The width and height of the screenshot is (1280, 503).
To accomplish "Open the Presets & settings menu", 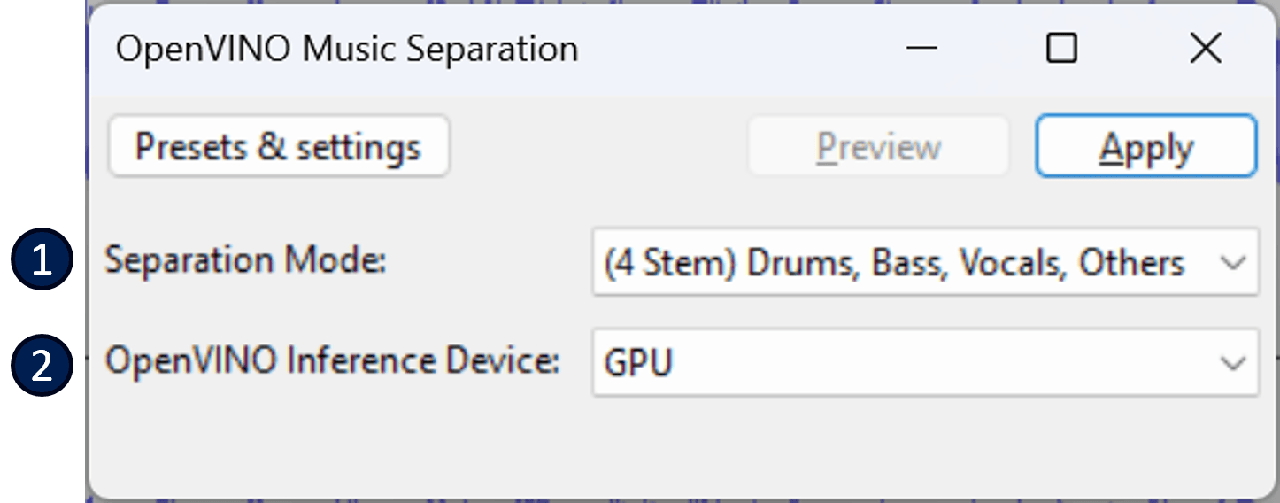I will tap(278, 147).
